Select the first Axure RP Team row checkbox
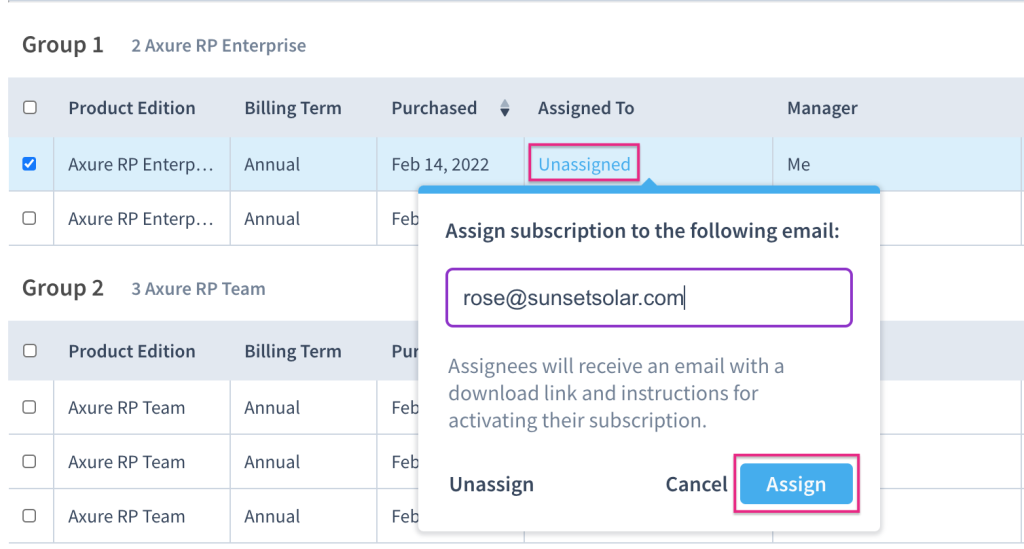The image size is (1024, 549). pos(30,407)
